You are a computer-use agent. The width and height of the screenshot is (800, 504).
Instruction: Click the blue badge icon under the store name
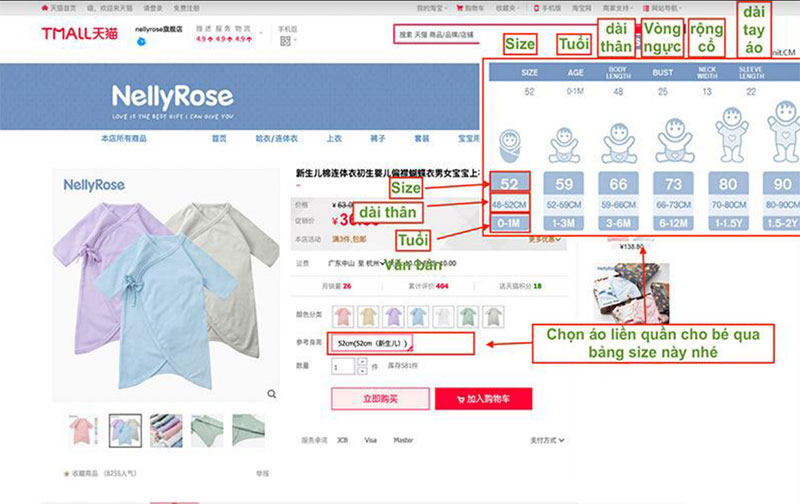tap(141, 41)
